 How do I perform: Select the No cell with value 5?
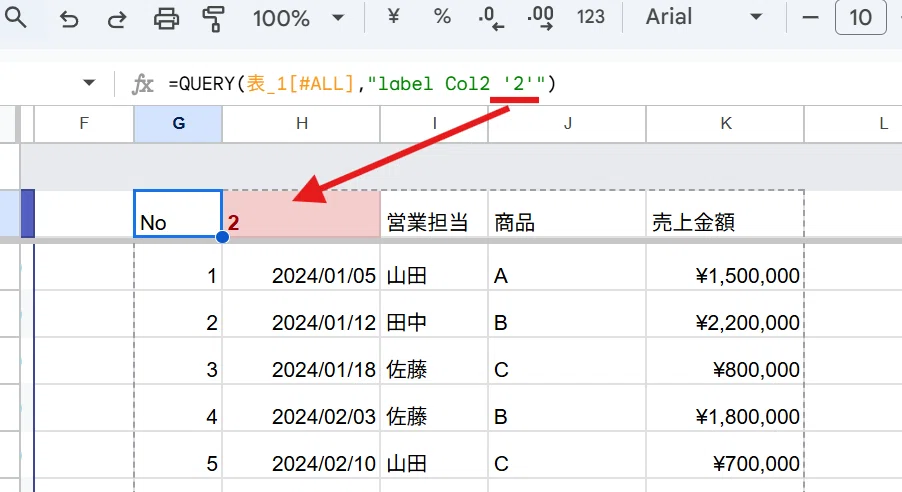click(x=178, y=455)
